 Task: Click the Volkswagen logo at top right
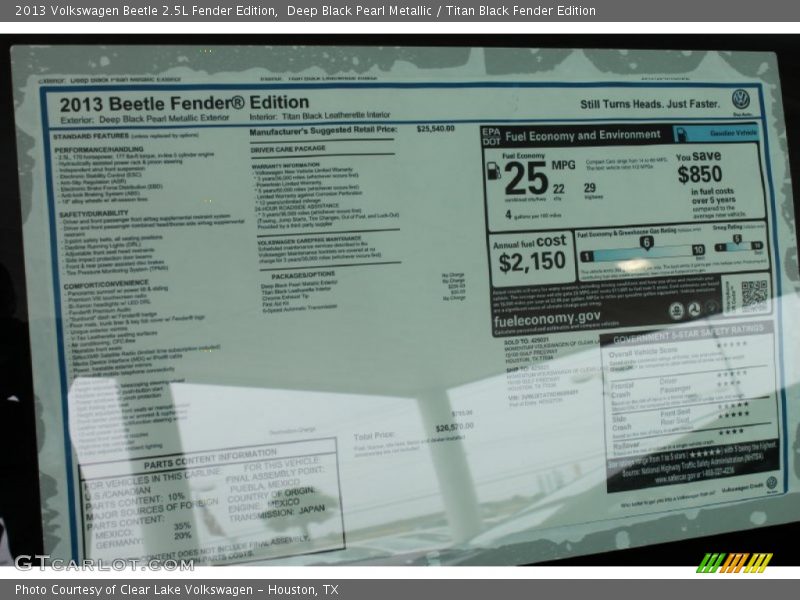[x=740, y=99]
